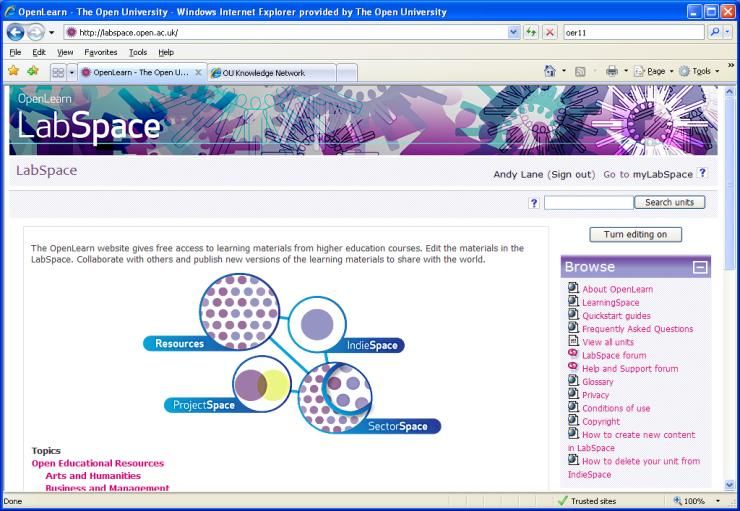The image size is (740, 511).
Task: Open the Tools gear command bar menu
Action: point(699,71)
